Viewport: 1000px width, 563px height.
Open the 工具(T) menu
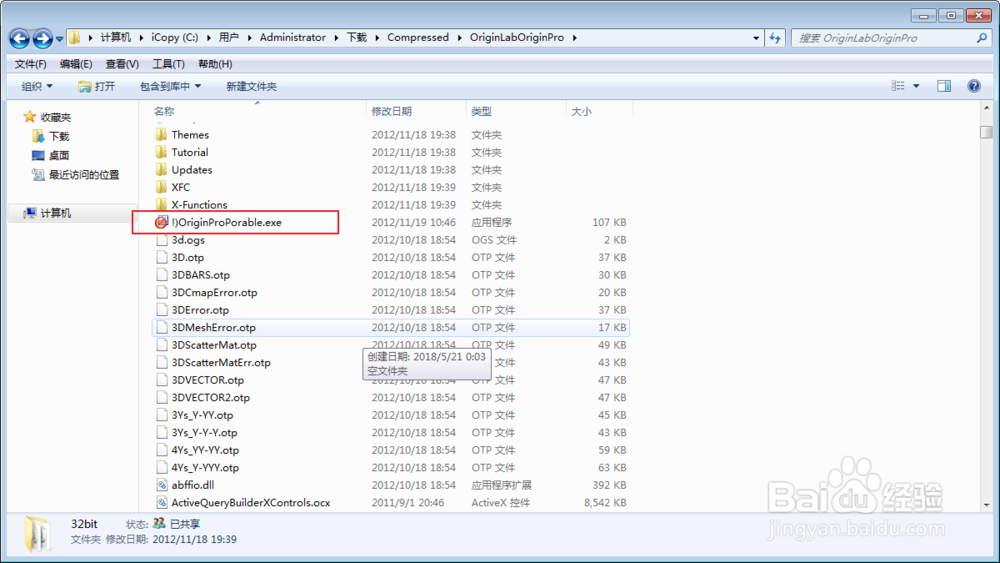pos(168,64)
